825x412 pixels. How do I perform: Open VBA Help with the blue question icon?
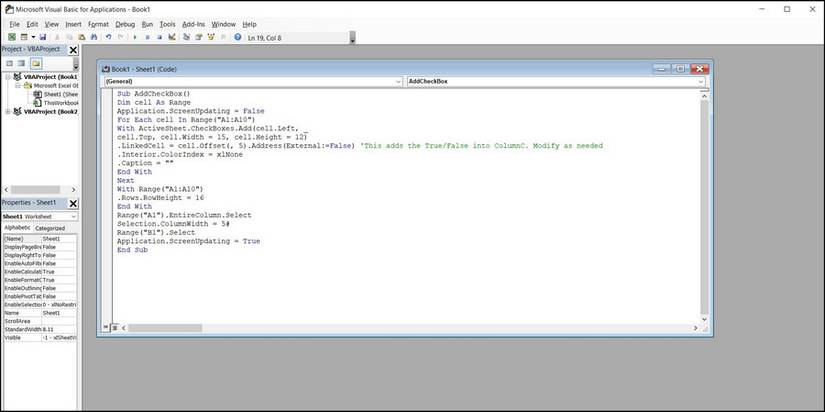tap(238, 37)
